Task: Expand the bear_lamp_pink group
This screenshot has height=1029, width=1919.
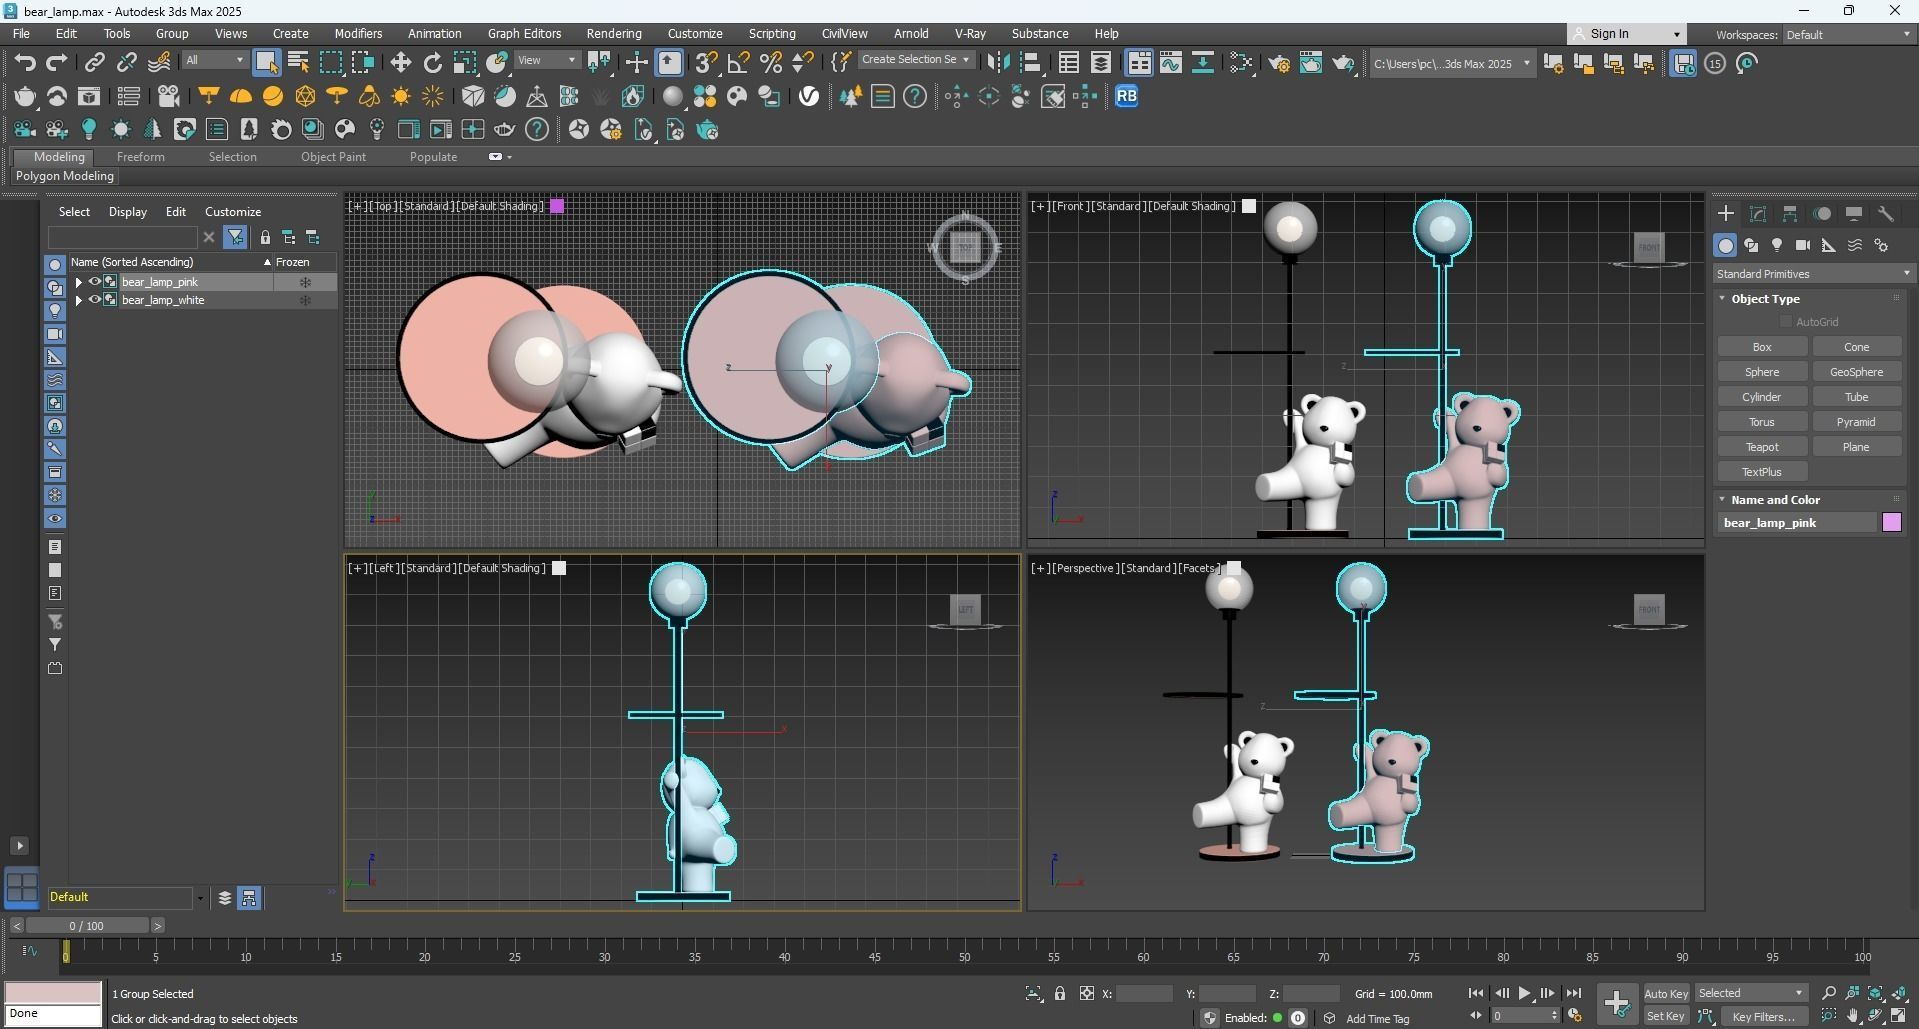Action: (78, 282)
